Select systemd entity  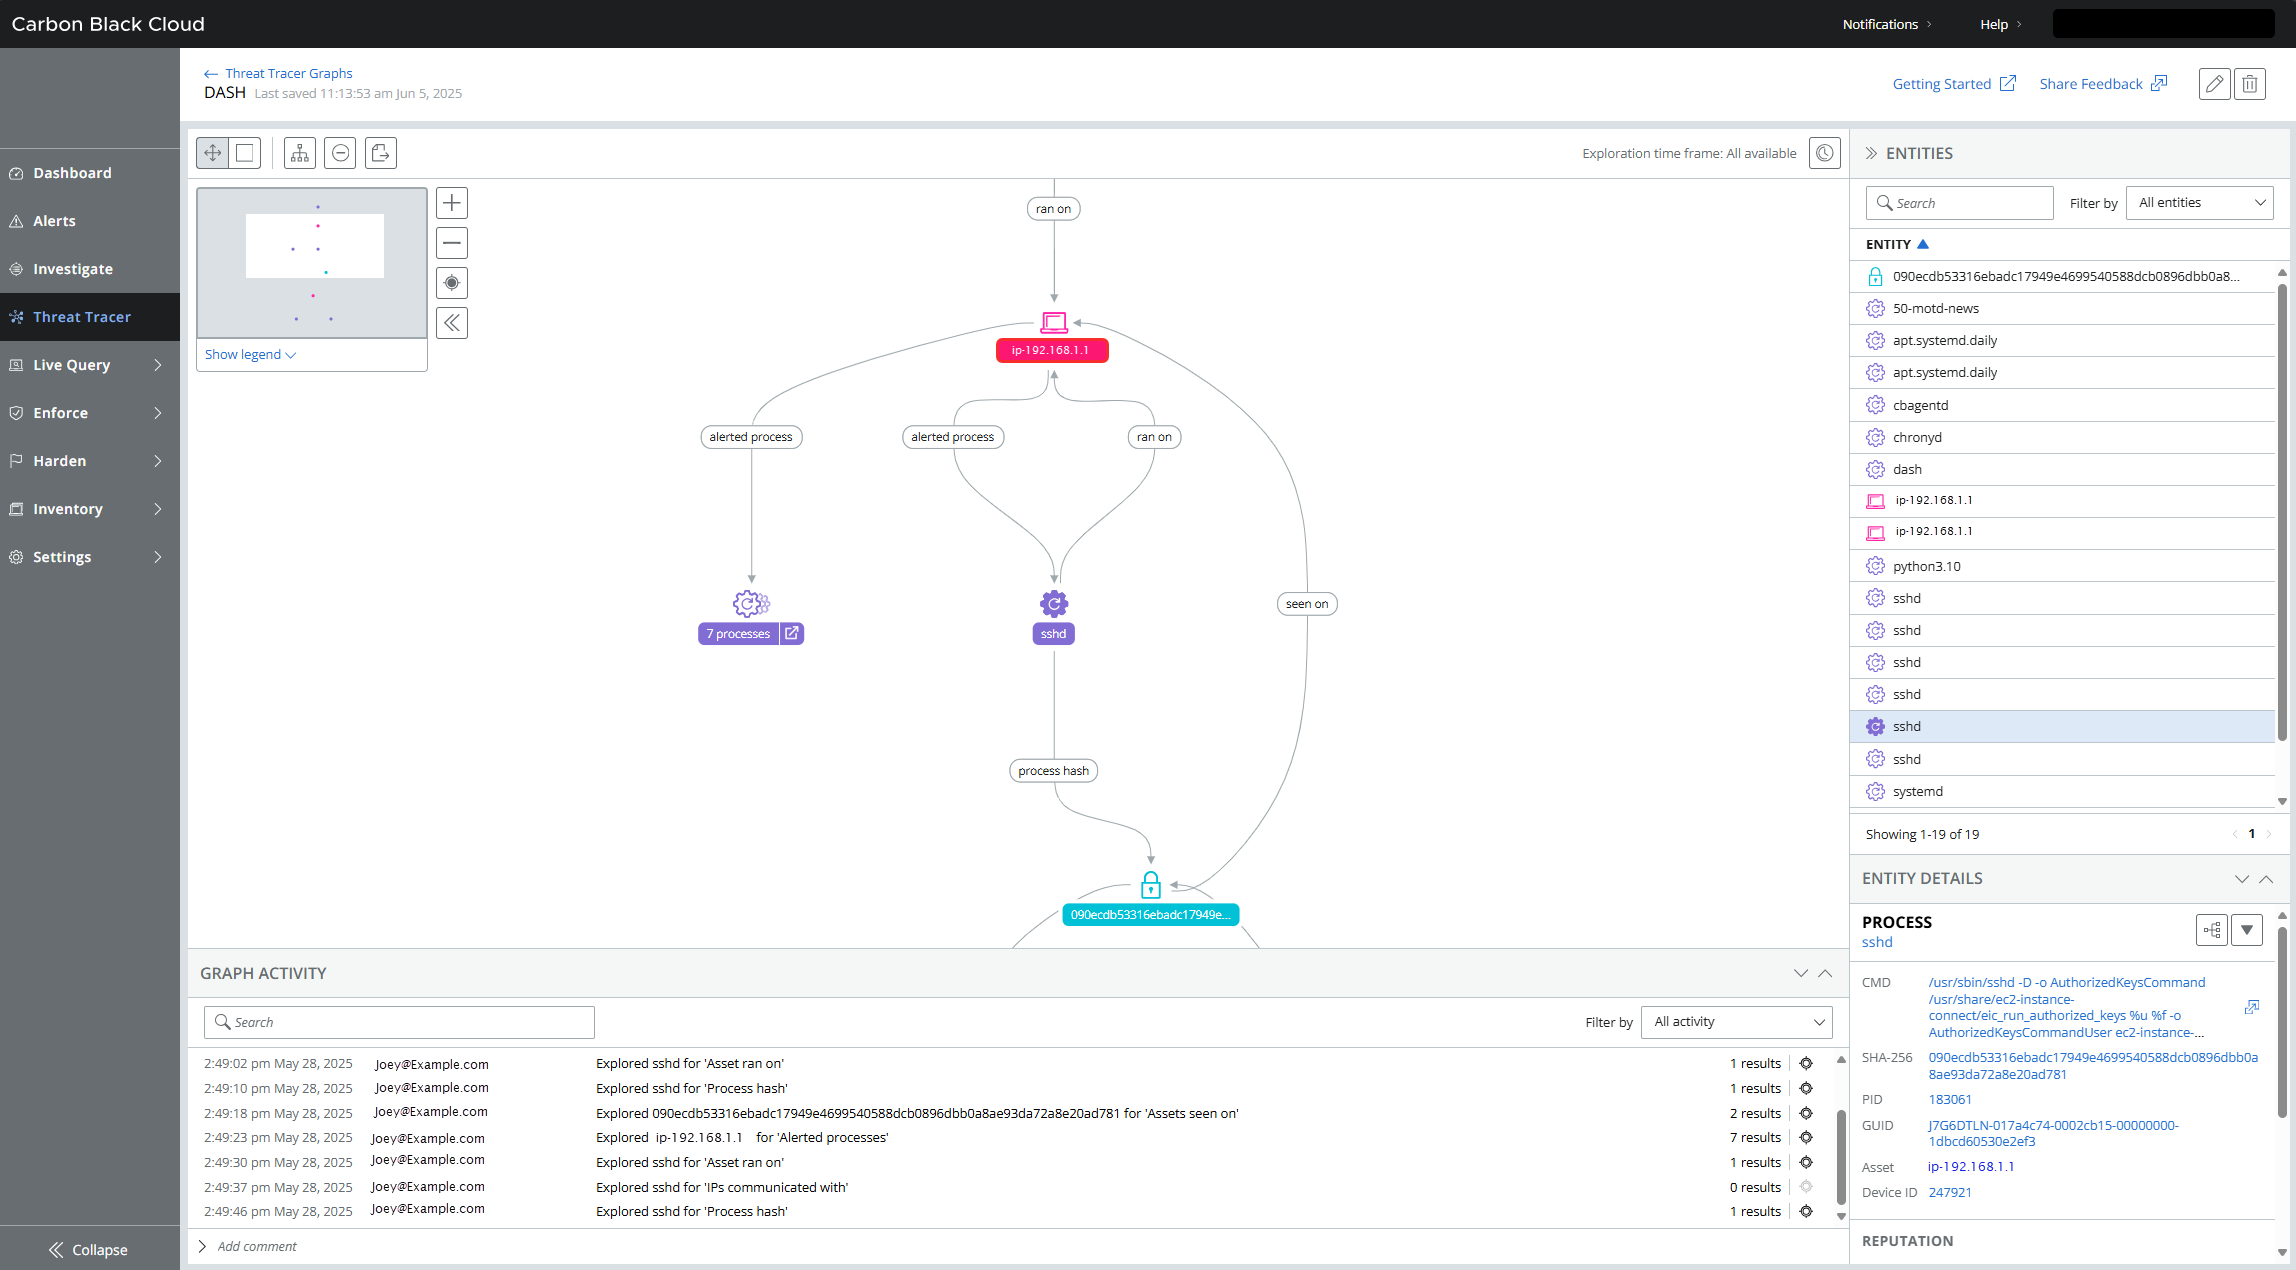2062,791
